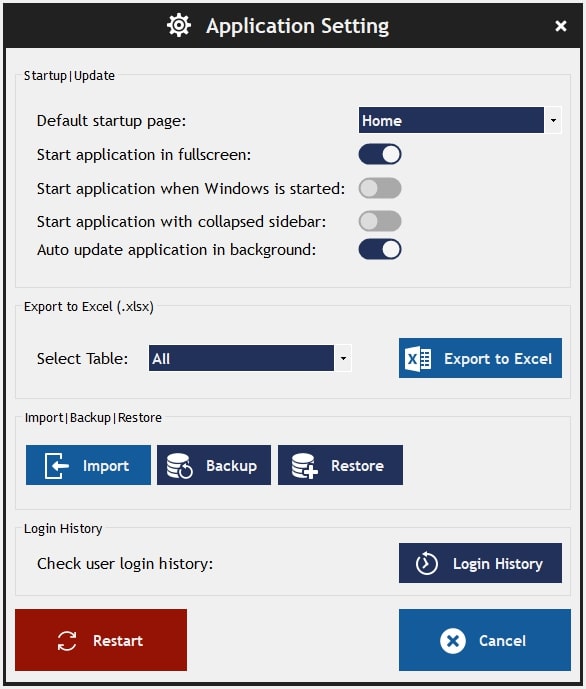Click the Home combo box field

coord(451,120)
